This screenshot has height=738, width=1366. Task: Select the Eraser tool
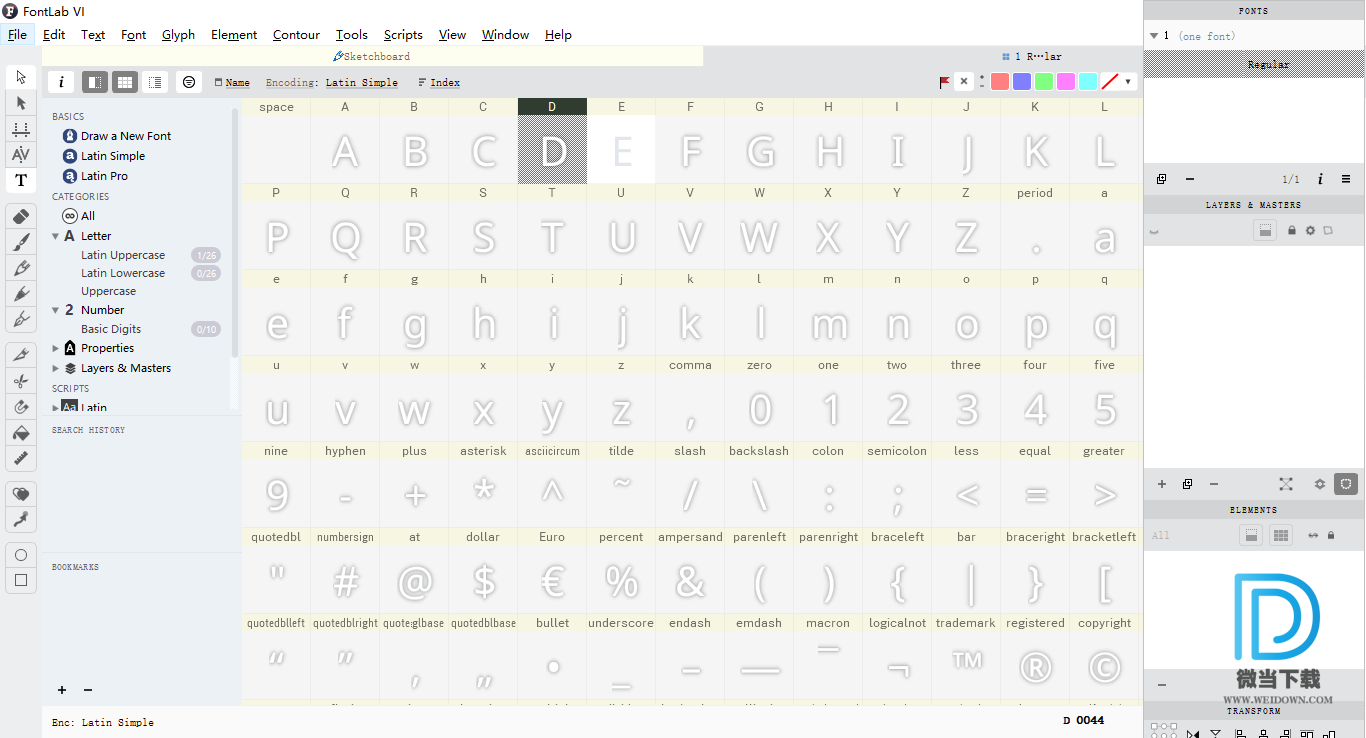[21, 216]
